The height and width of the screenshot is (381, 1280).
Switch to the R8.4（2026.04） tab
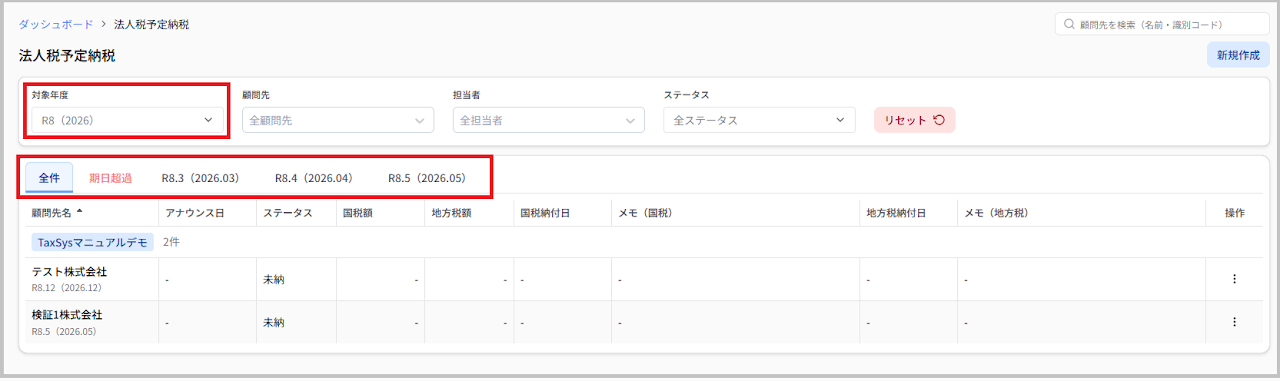pyautogui.click(x=314, y=178)
